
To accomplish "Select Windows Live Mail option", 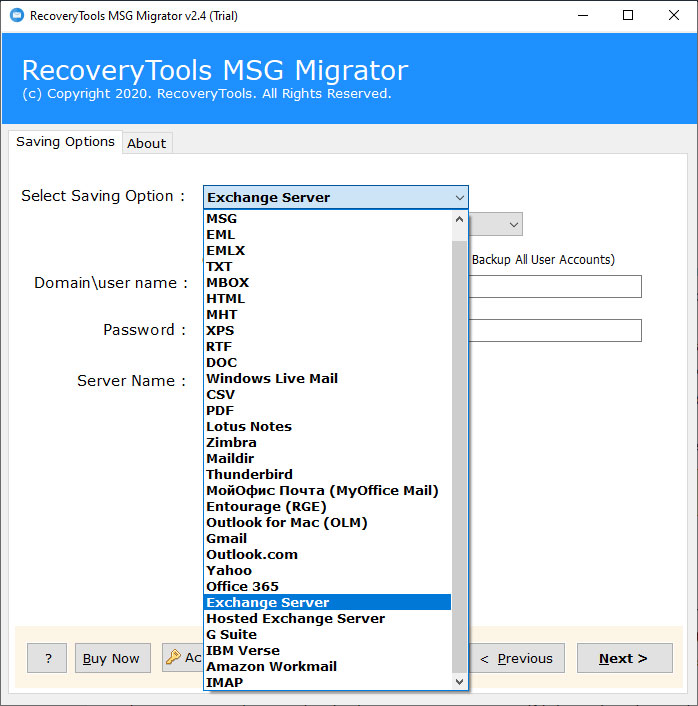I will pyautogui.click(x=327, y=379).
